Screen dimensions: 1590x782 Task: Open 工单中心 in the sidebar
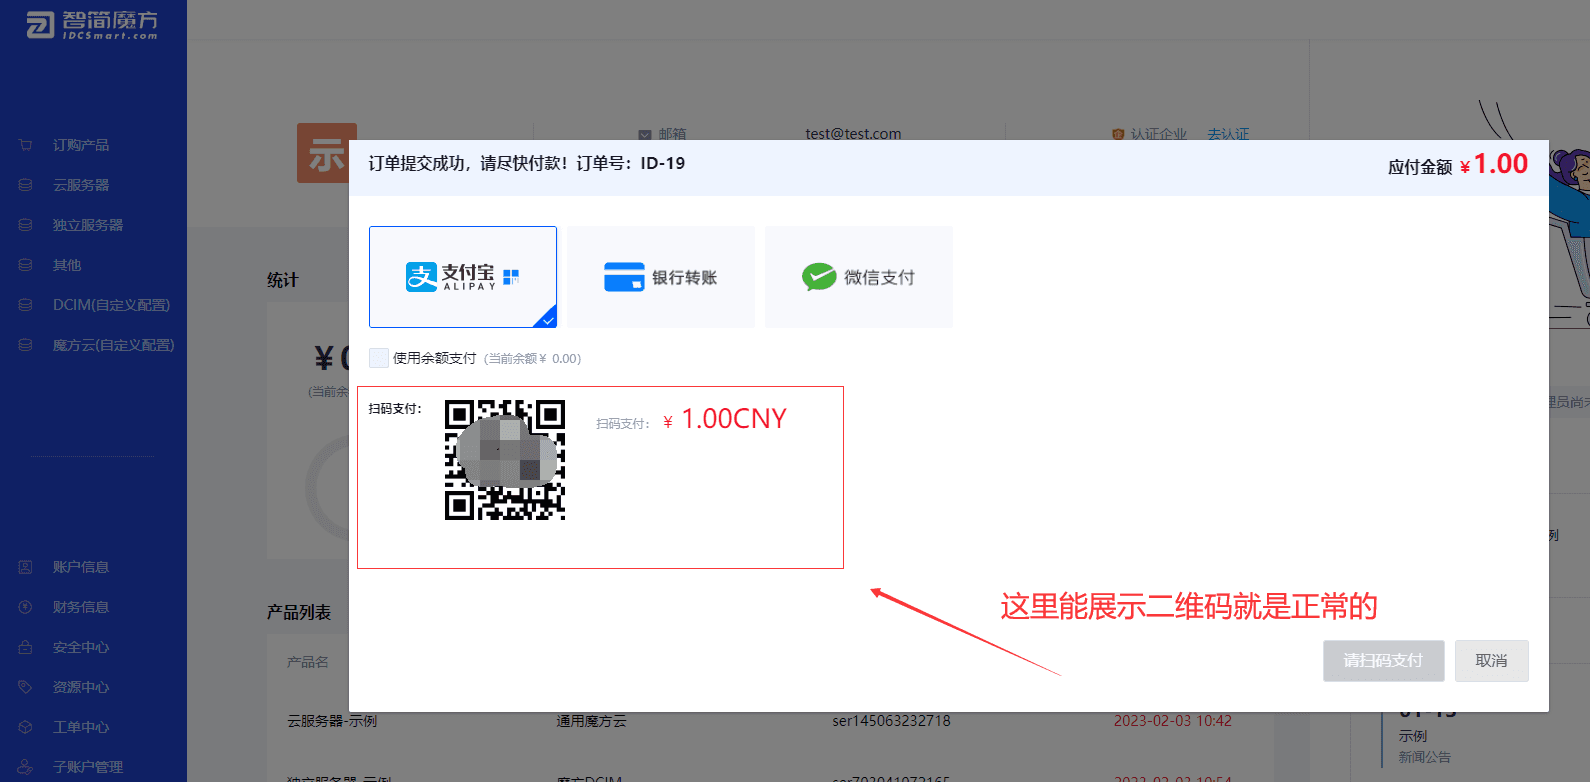[81, 727]
